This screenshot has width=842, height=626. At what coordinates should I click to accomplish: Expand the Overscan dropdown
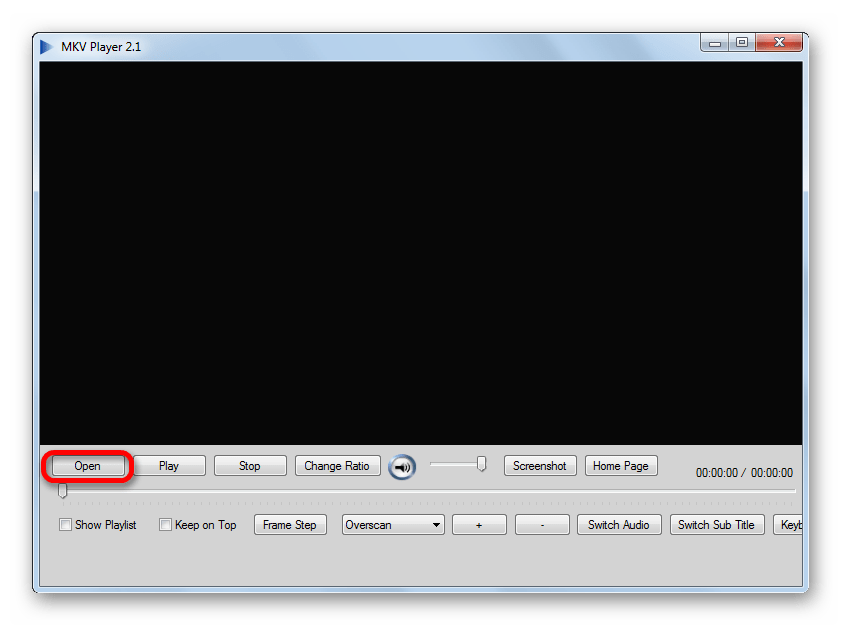393,525
